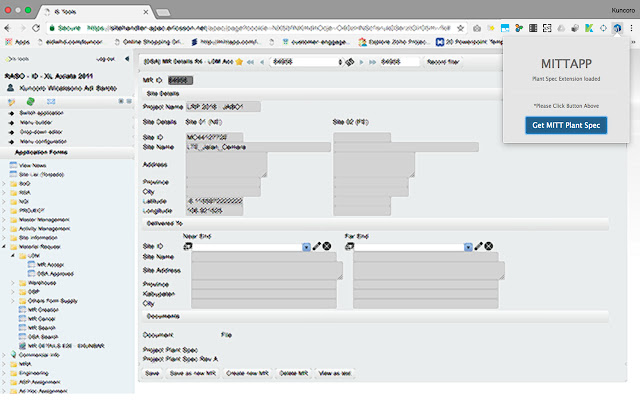Click the envelope mail icon in the sidebar toolbar
Viewport: 640px width, 400px height.
[51, 101]
